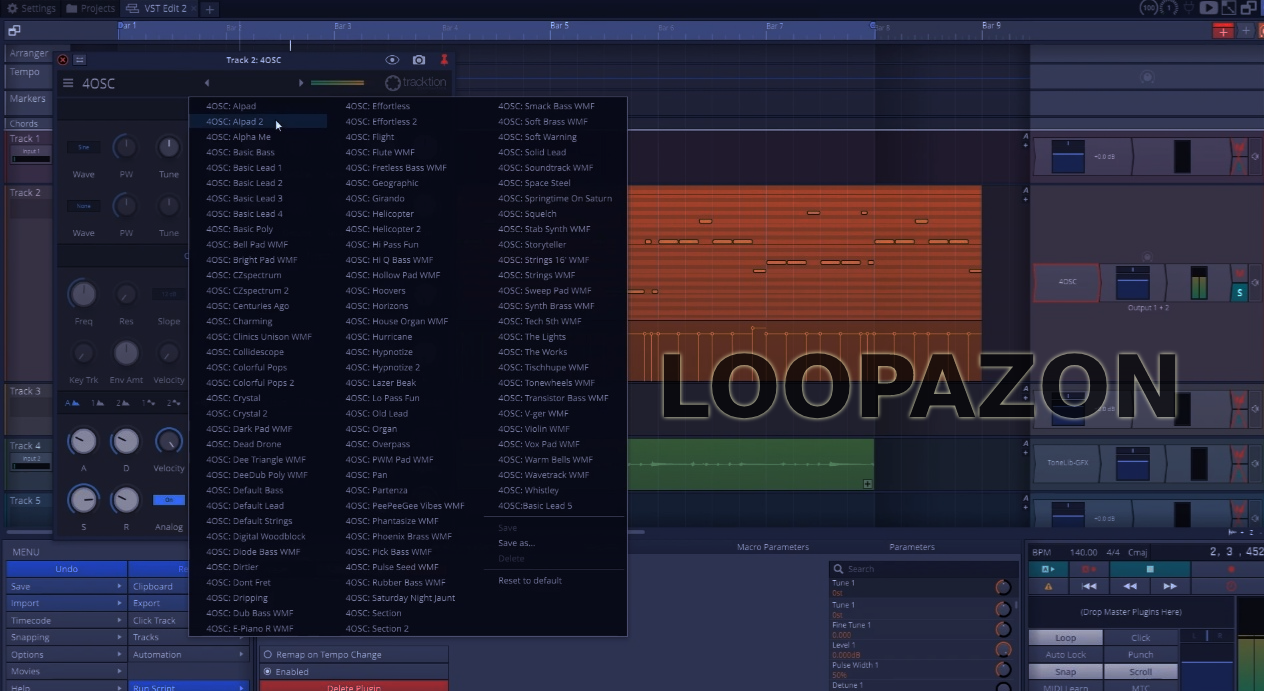
Task: Toggle the Loop button
Action: [x=1065, y=638]
